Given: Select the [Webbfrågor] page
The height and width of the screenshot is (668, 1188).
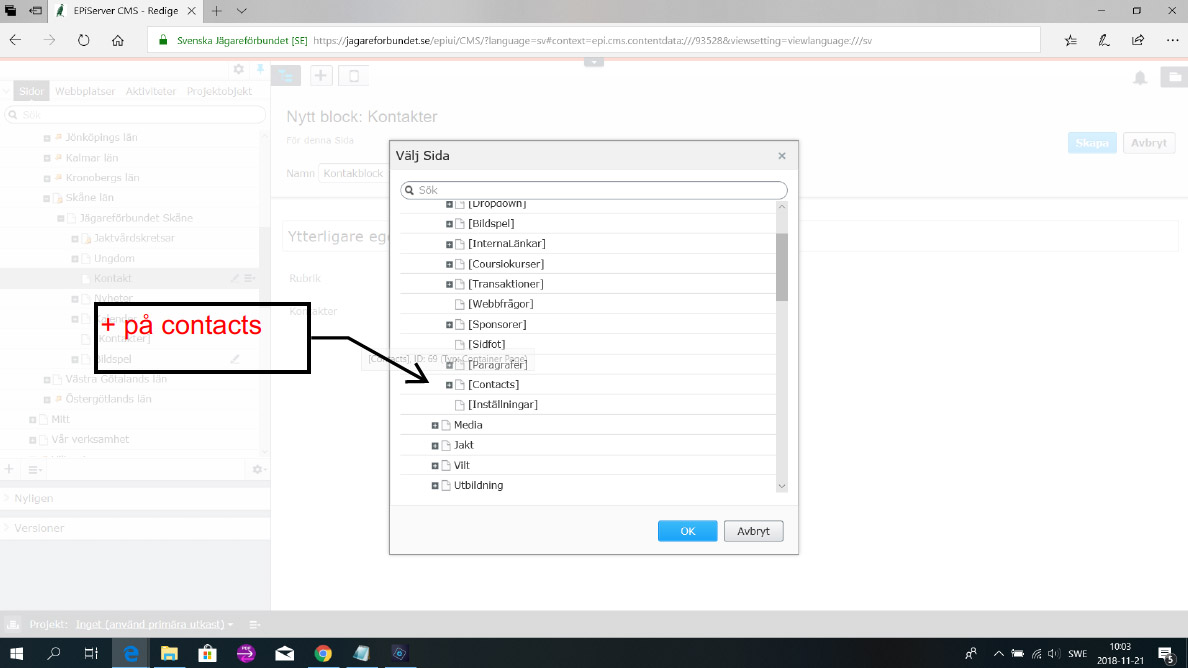Looking at the screenshot, I should point(500,304).
